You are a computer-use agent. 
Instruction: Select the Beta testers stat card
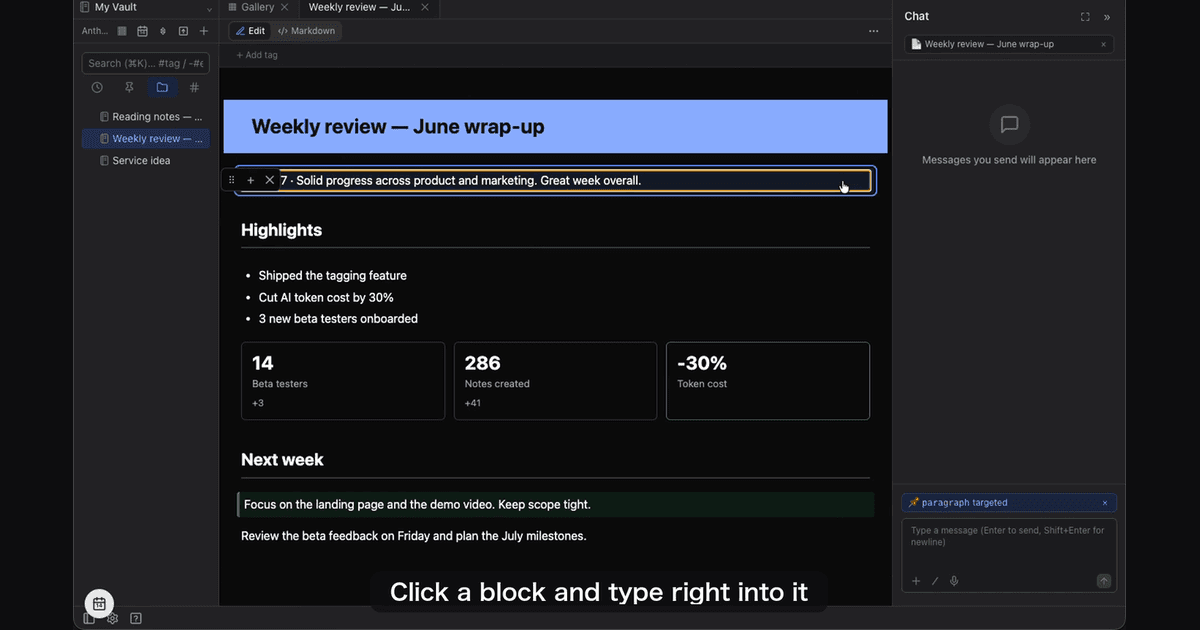pos(343,381)
